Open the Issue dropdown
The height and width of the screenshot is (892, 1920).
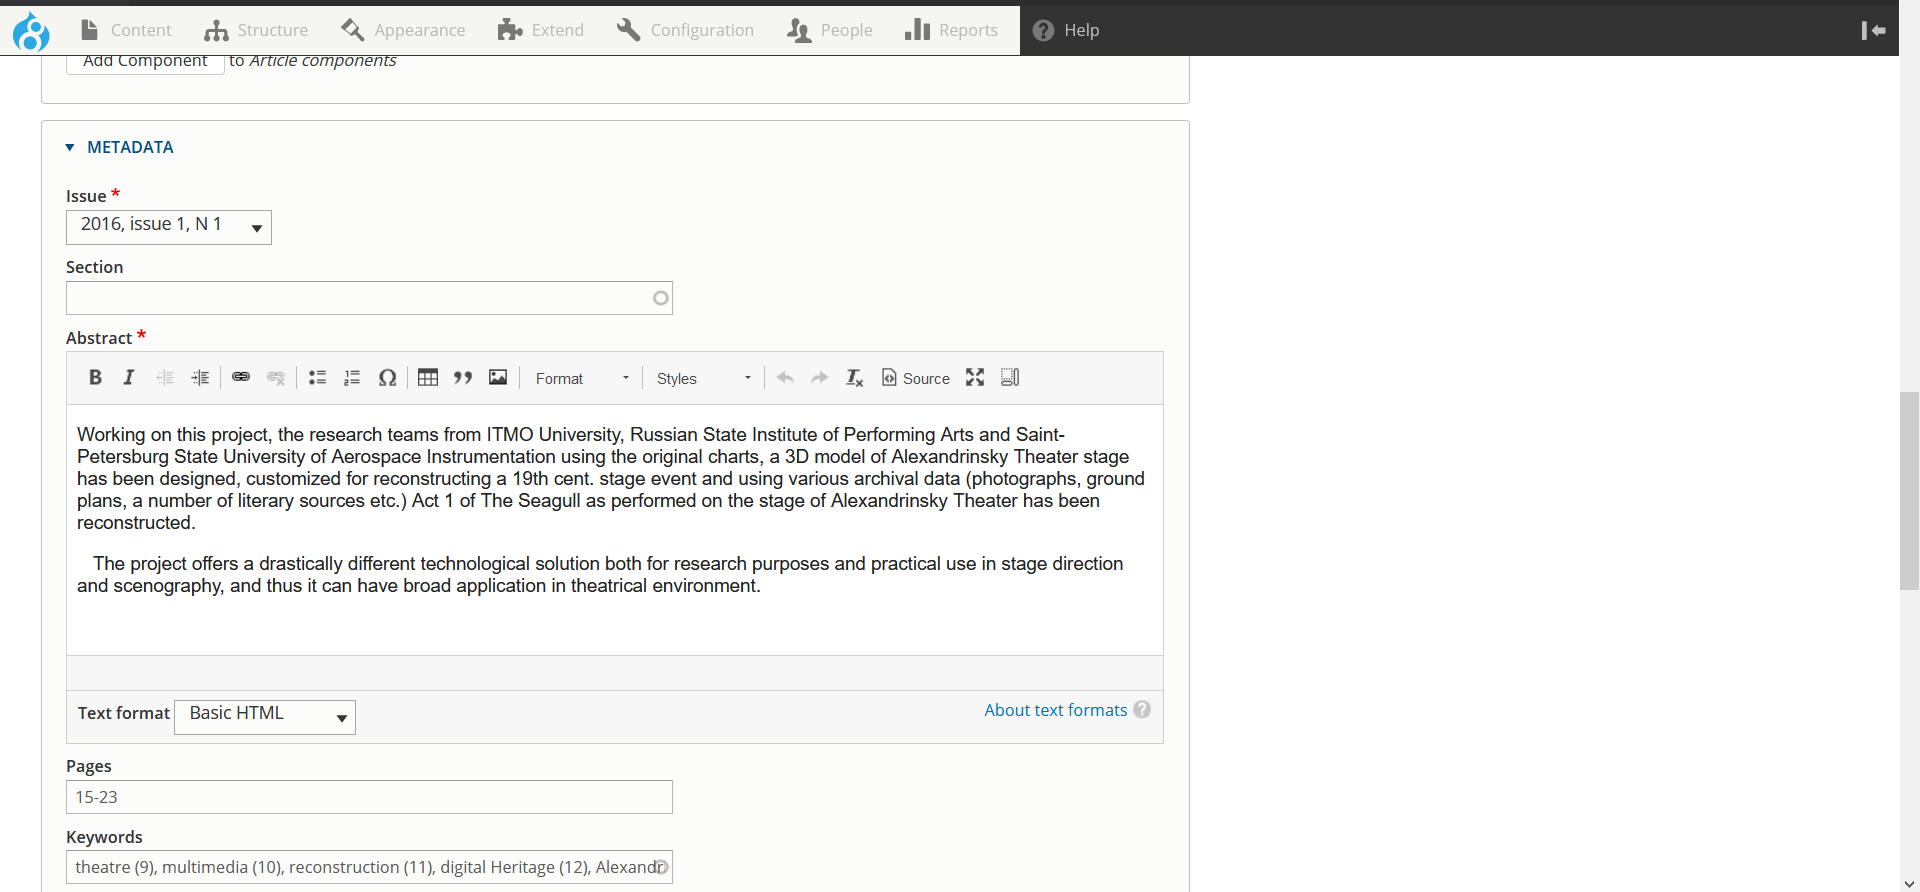coord(169,227)
